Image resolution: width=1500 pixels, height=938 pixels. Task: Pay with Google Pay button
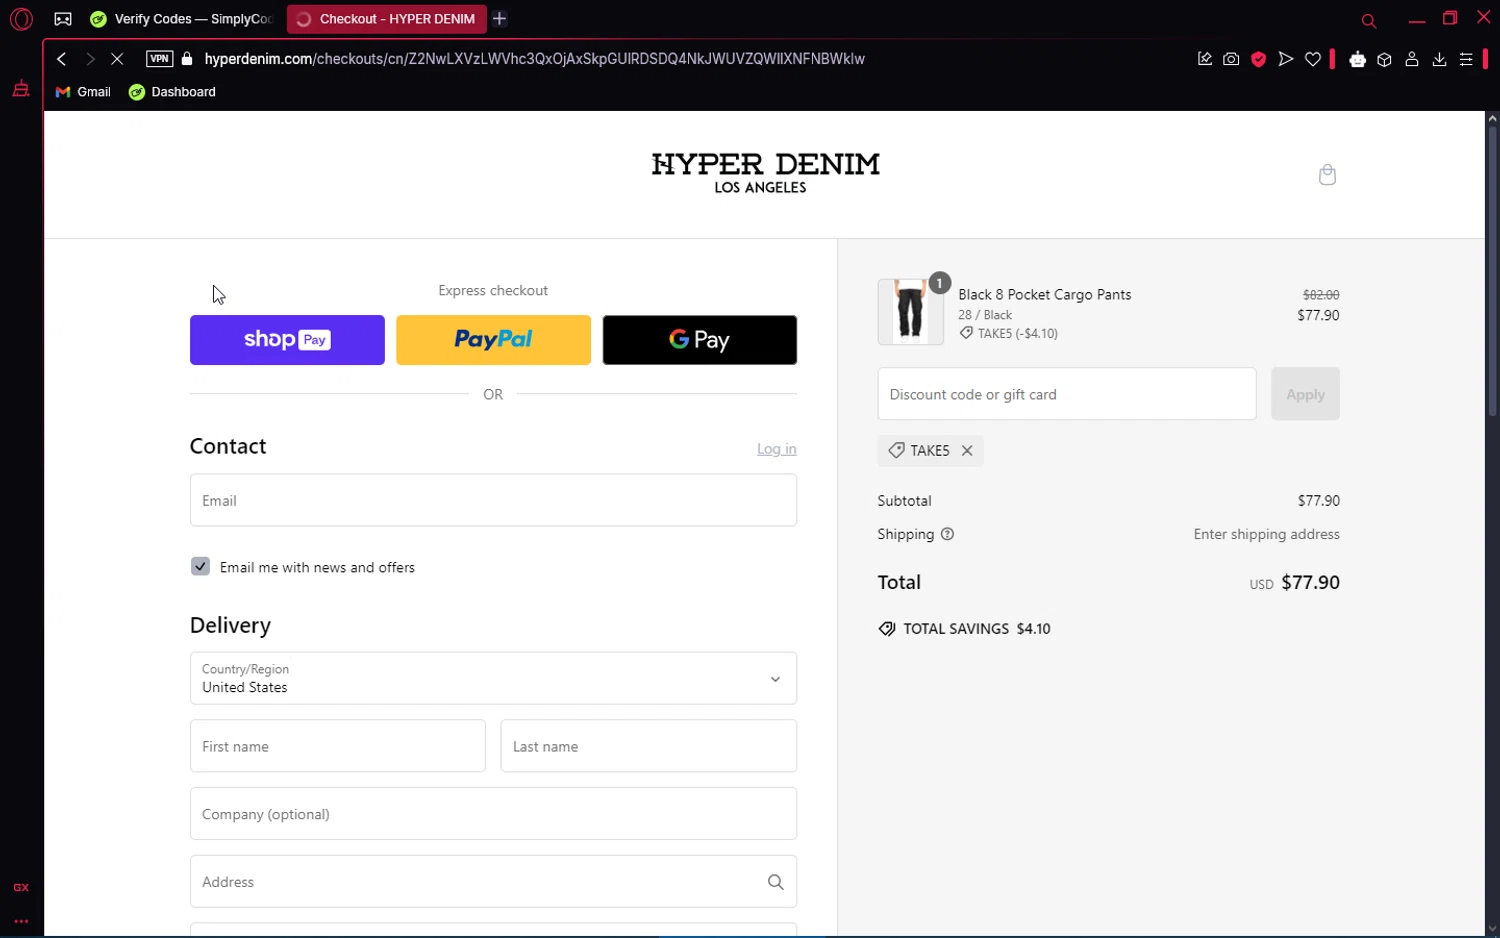pyautogui.click(x=700, y=340)
